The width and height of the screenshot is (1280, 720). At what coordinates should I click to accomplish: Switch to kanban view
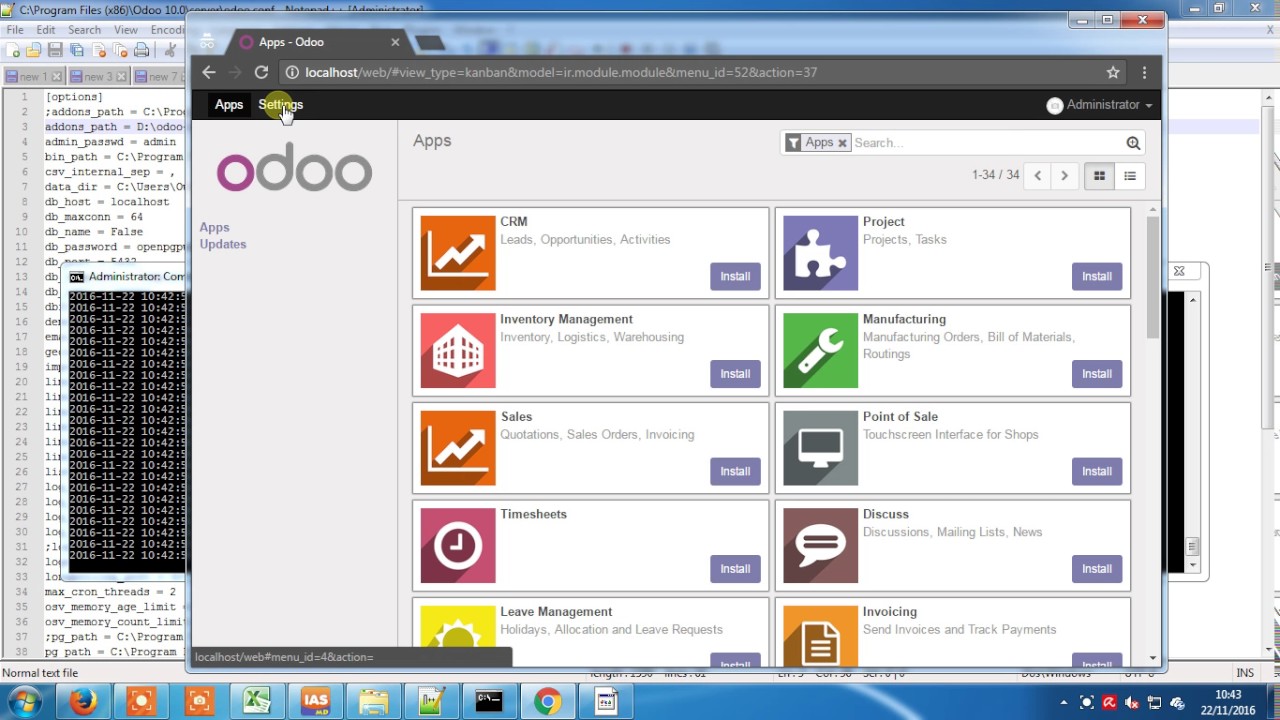pos(1099,176)
